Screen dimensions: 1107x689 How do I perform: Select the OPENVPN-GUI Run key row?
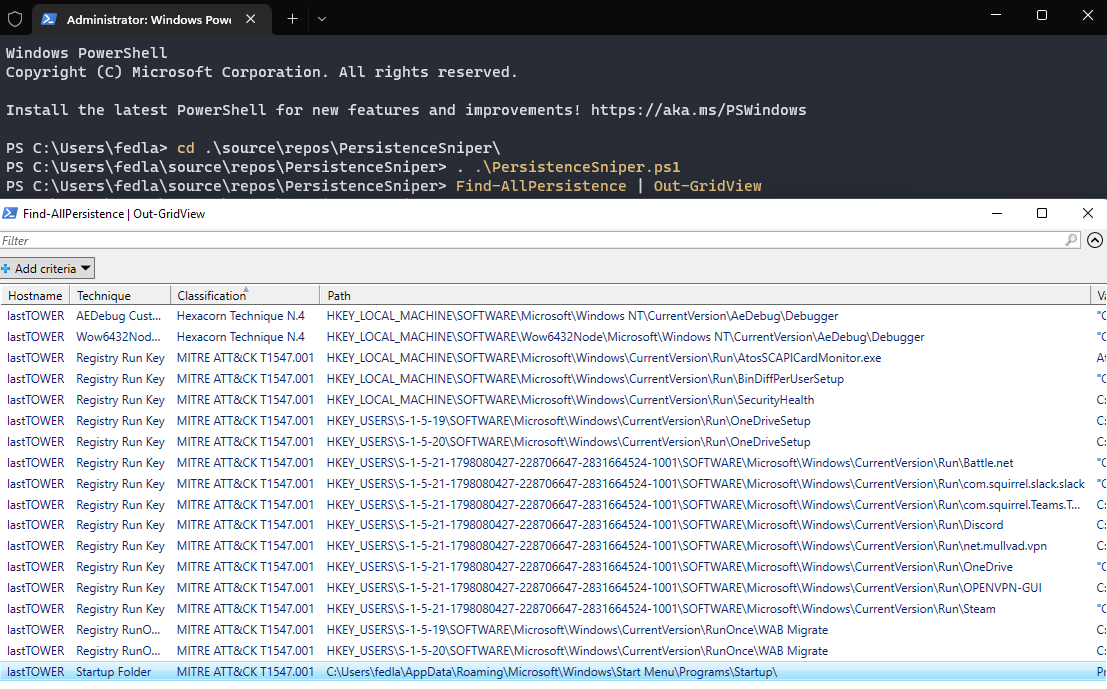pyautogui.click(x=553, y=588)
